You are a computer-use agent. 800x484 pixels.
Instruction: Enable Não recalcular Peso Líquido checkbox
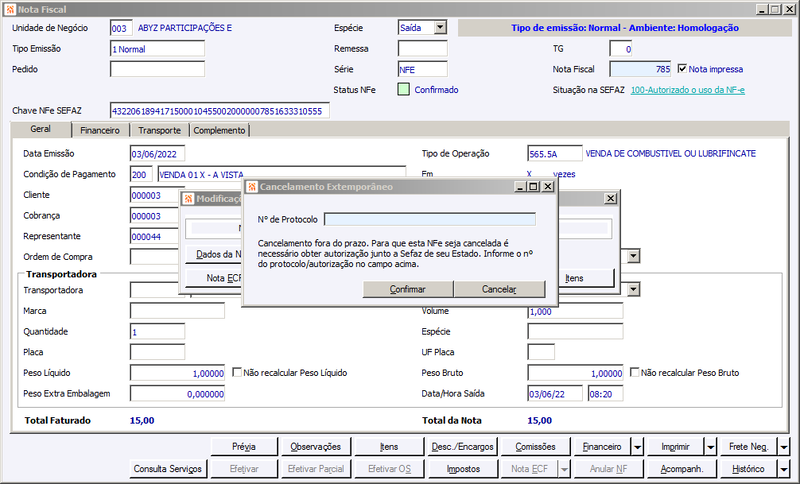[x=237, y=372]
